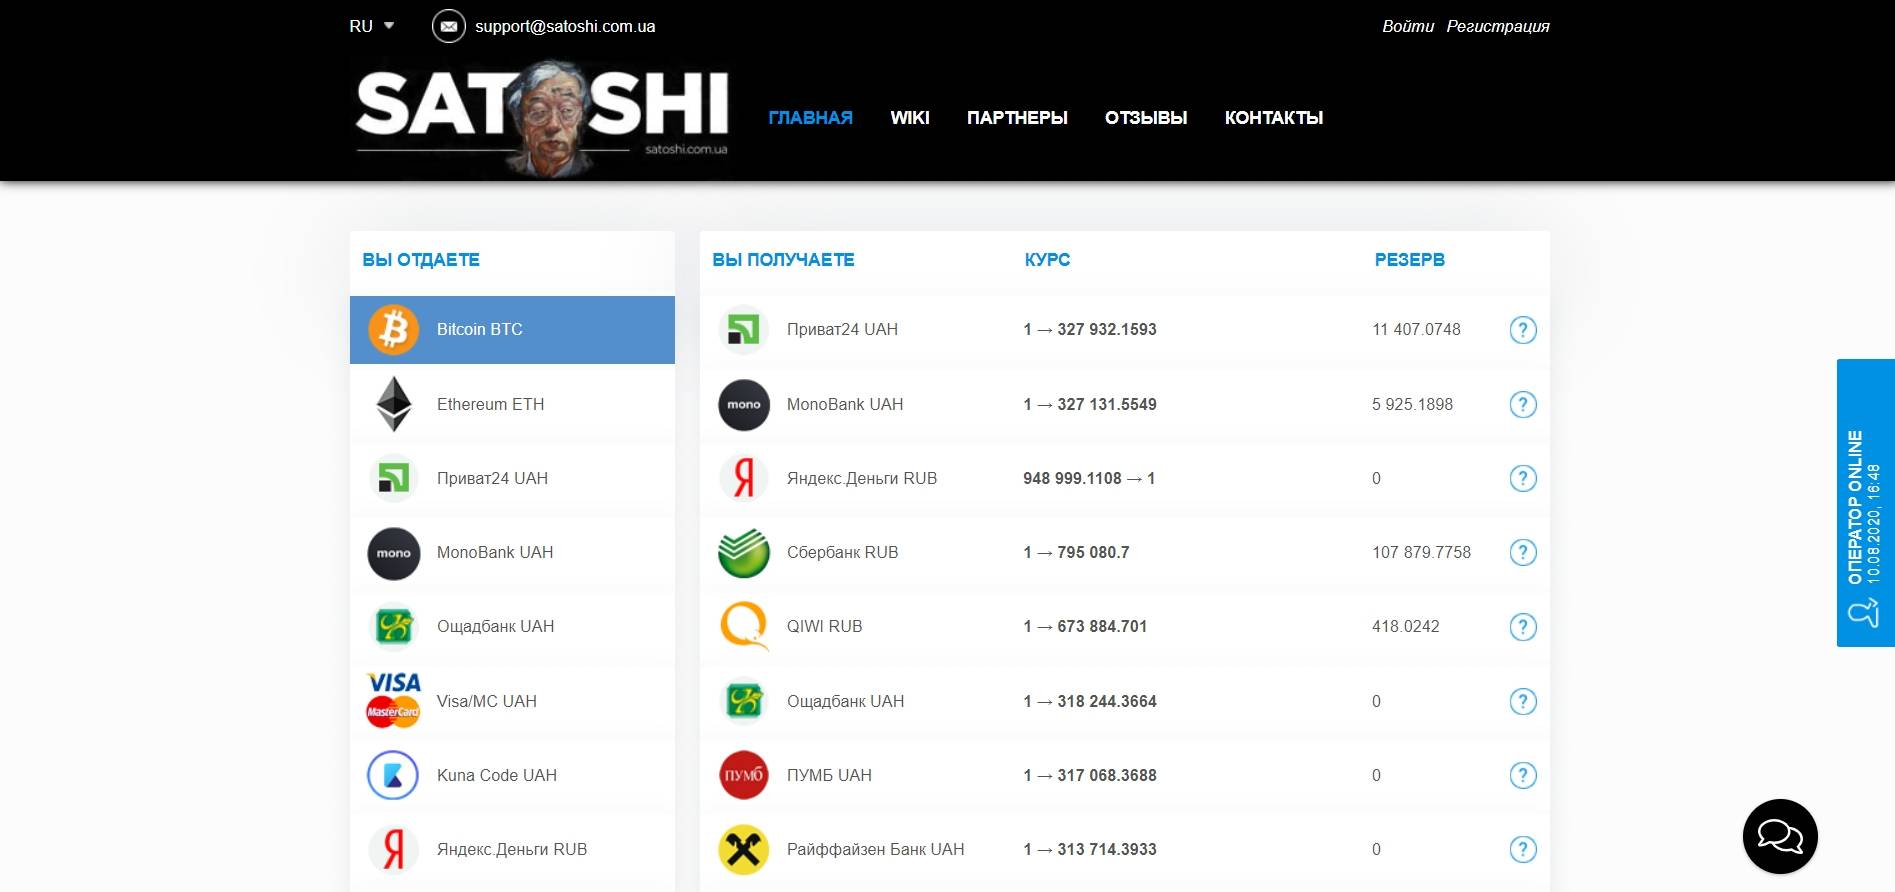1895x892 pixels.
Task: Click rate 1 → 327 932.1593
Action: point(1089,330)
